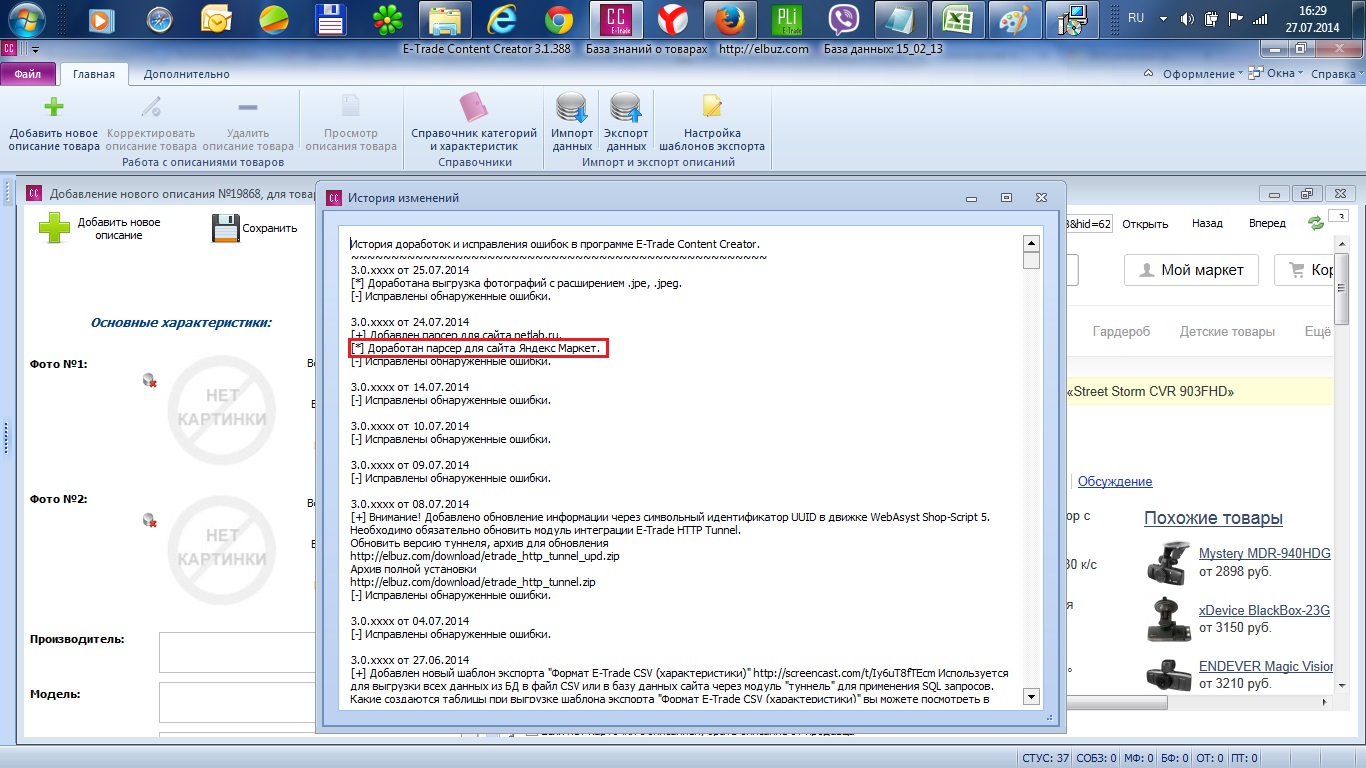Click Safari compass icon in taskbar
The image size is (1366, 768).
[x=160, y=19]
